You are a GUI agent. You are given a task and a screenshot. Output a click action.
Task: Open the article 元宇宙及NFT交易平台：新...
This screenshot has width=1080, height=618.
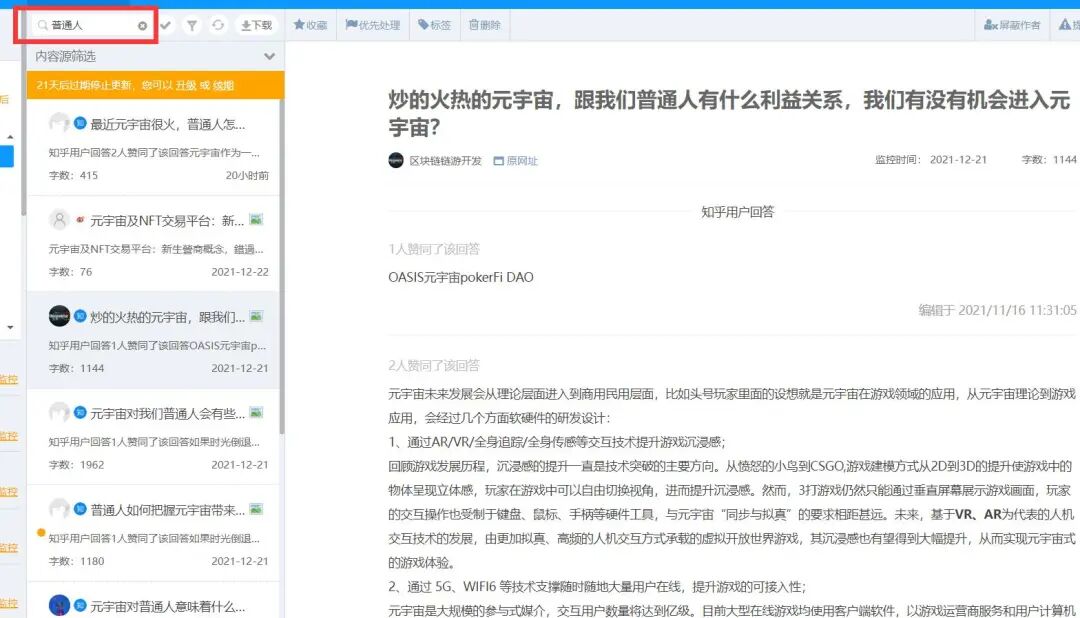[167, 221]
